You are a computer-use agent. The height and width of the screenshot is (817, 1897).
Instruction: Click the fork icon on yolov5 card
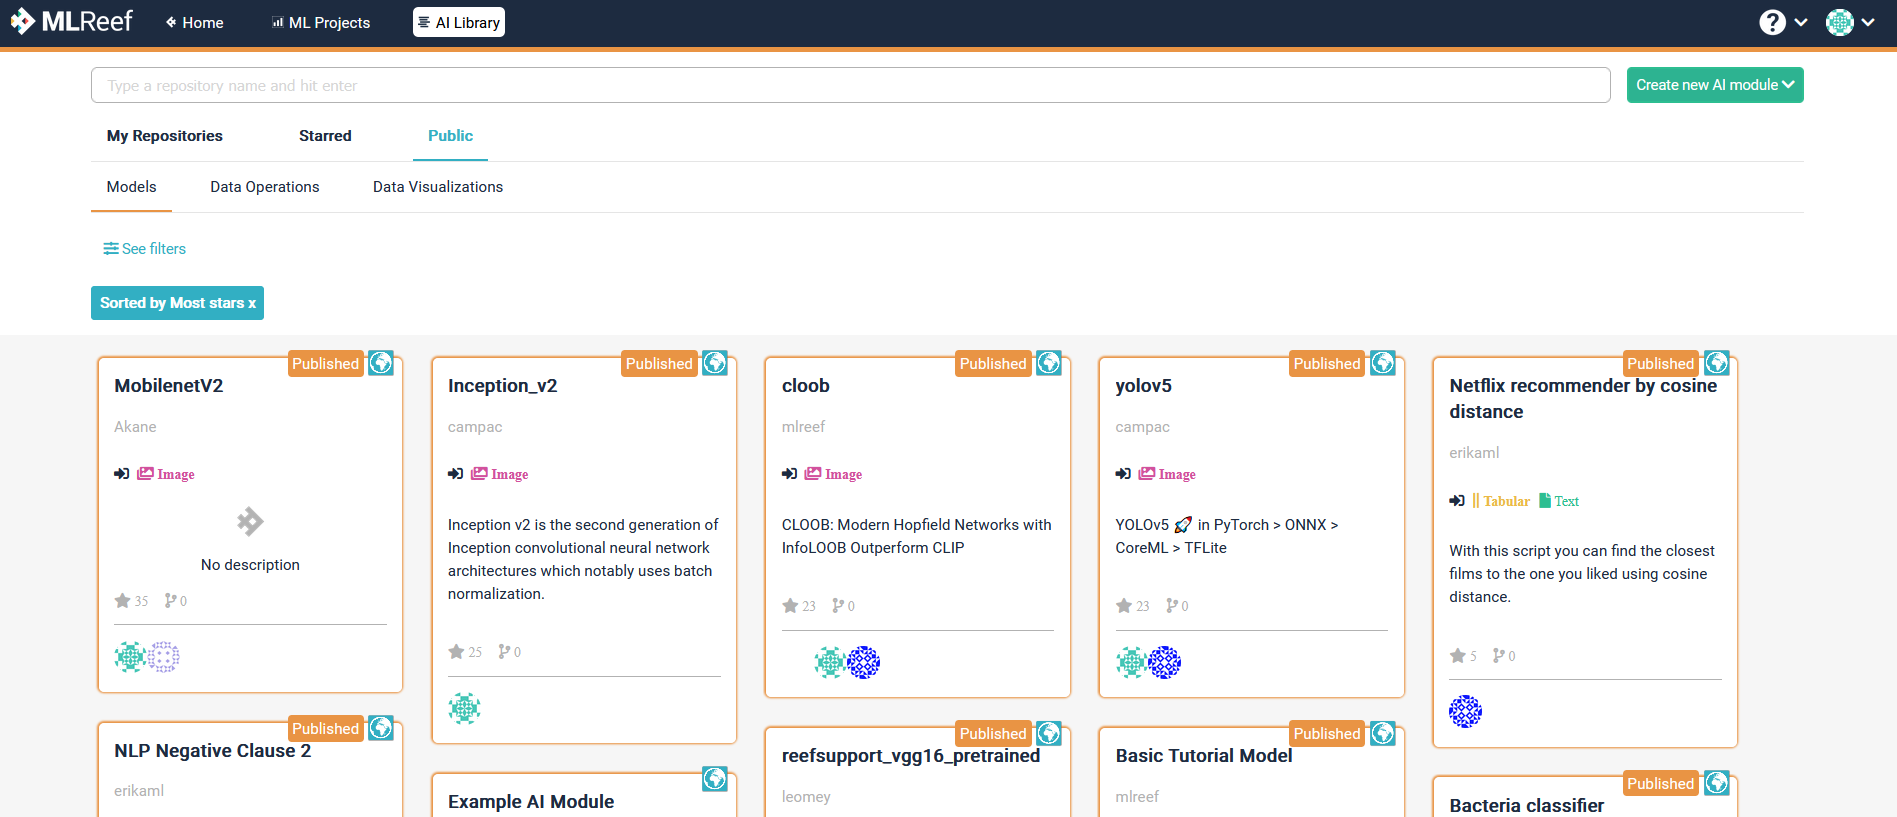coord(1172,606)
